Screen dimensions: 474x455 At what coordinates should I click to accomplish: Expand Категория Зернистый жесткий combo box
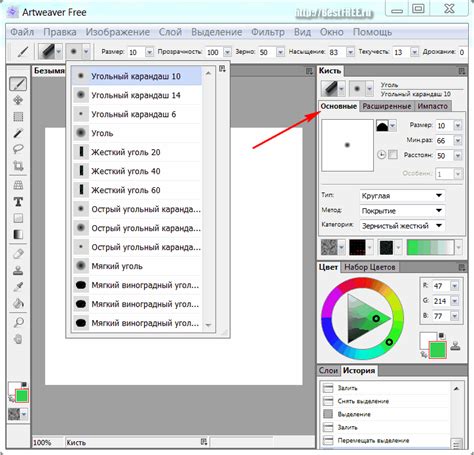coord(402,226)
